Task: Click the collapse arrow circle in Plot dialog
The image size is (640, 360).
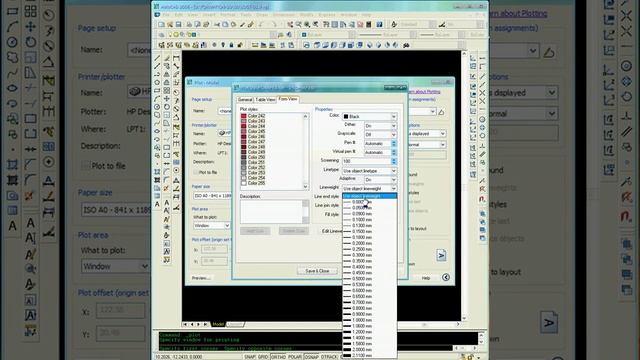Action: 446,277
